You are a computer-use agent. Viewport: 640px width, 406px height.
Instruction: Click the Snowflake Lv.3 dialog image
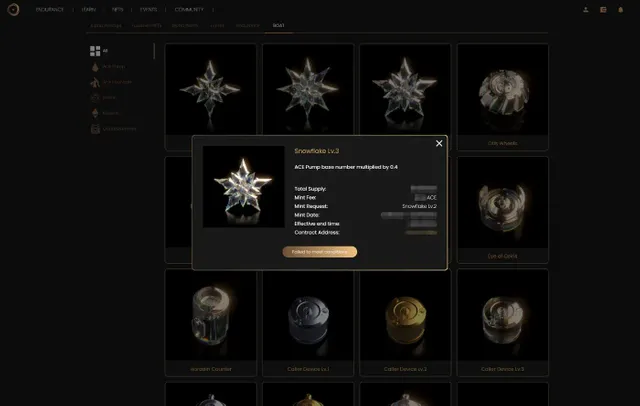(x=244, y=186)
